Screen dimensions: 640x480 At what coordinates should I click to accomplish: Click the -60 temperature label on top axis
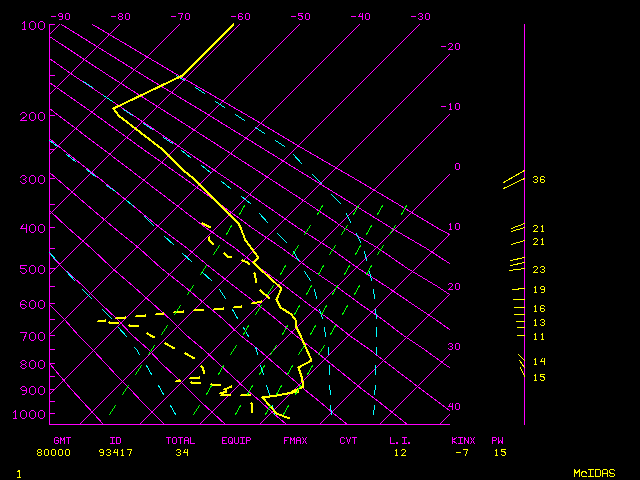(x=239, y=16)
